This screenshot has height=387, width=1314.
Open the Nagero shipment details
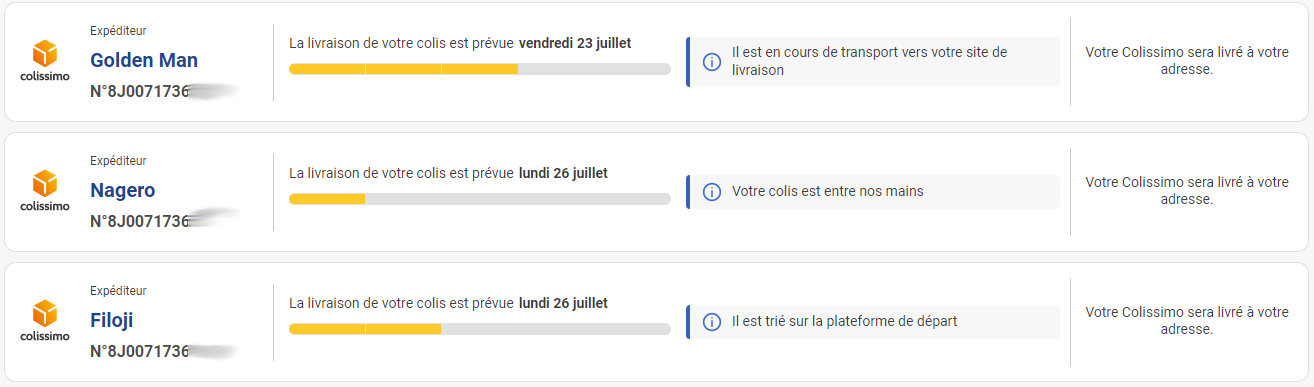point(123,190)
